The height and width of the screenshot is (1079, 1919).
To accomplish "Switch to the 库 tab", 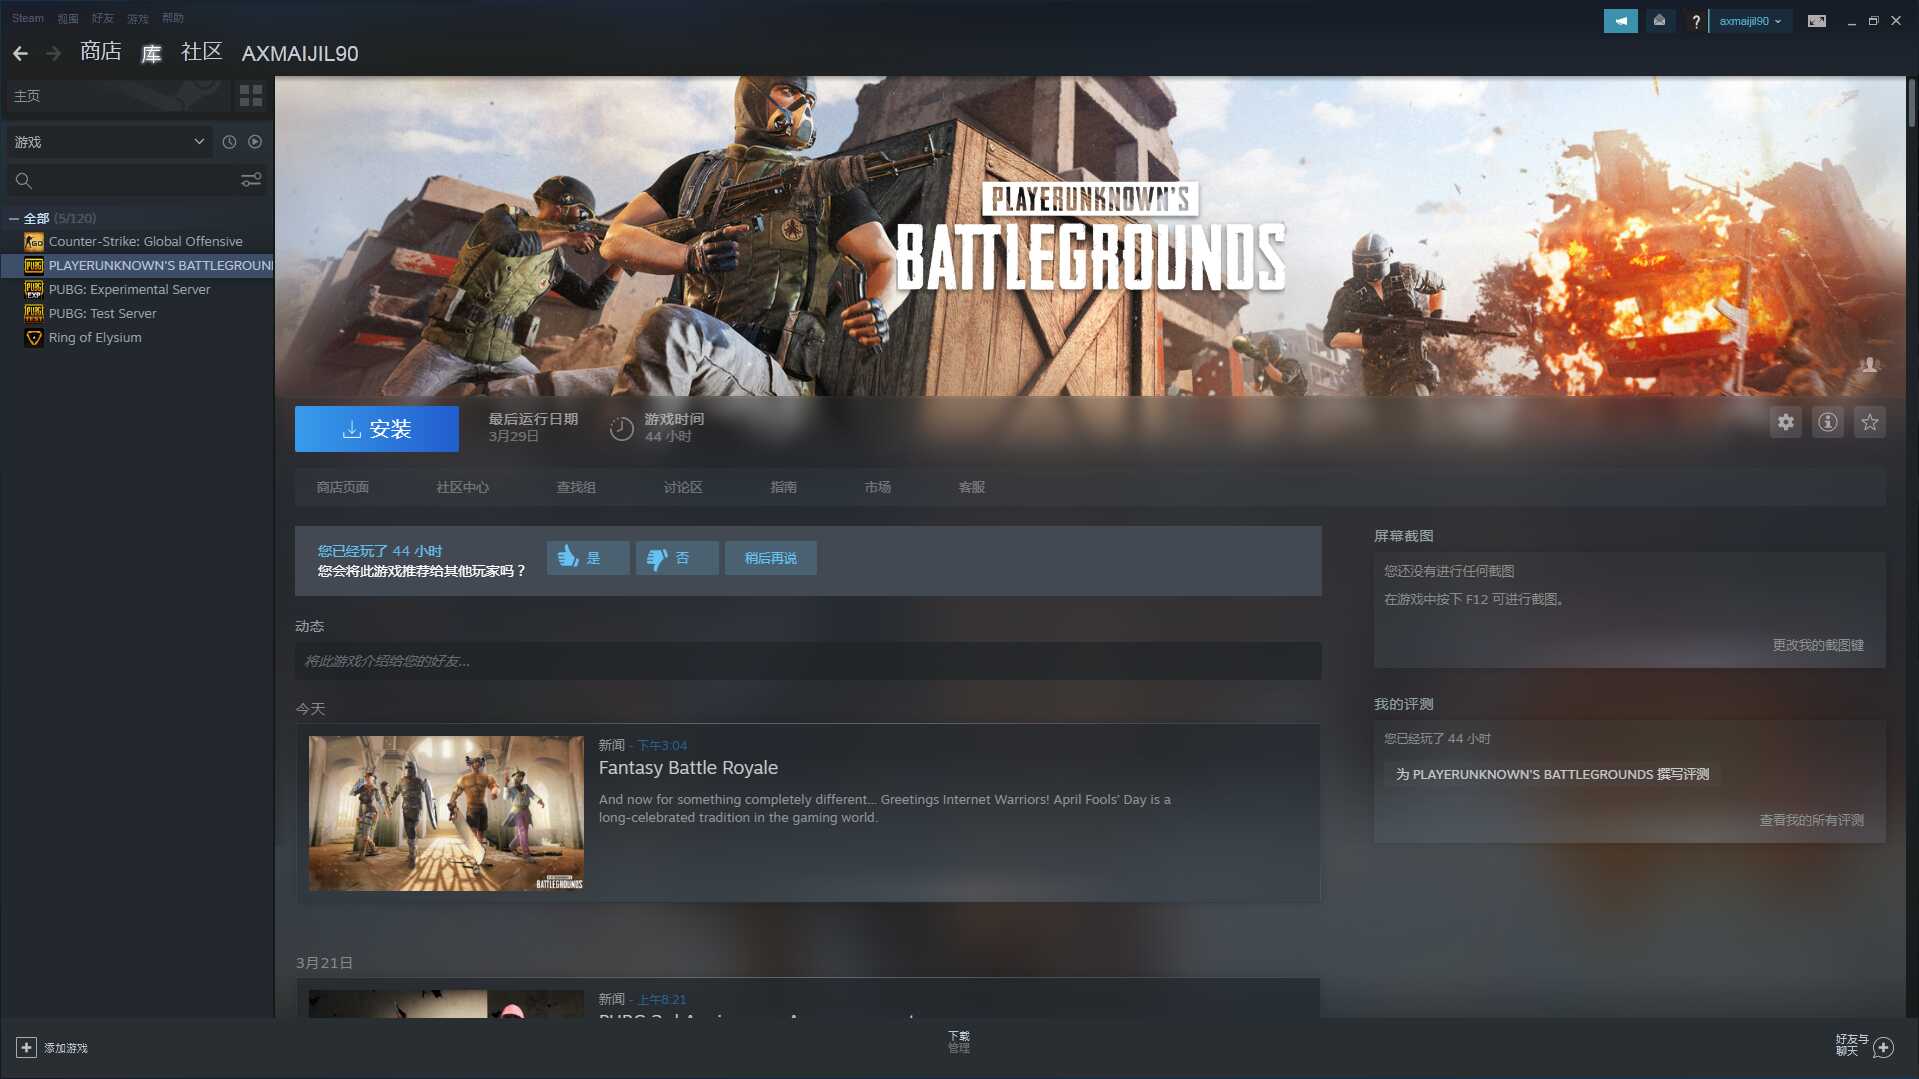I will pyautogui.click(x=151, y=53).
